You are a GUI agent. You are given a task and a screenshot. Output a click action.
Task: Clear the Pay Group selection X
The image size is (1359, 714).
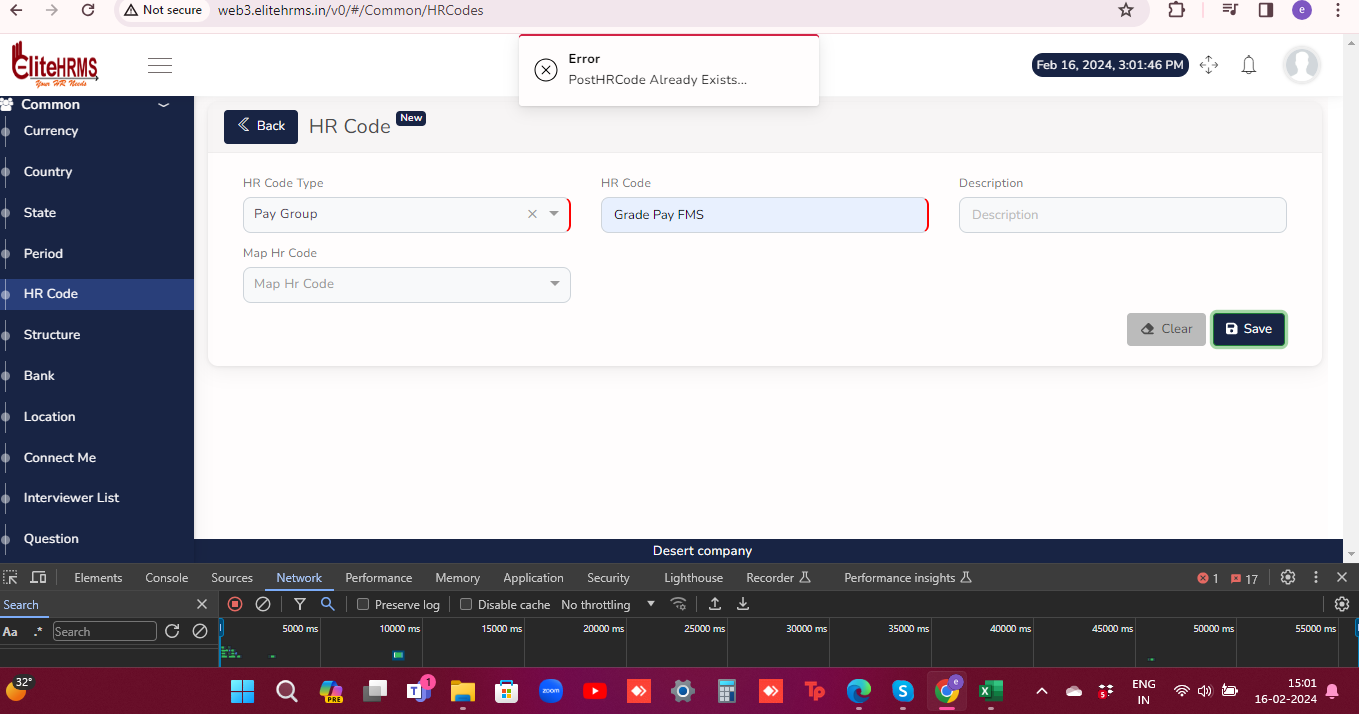coord(532,214)
